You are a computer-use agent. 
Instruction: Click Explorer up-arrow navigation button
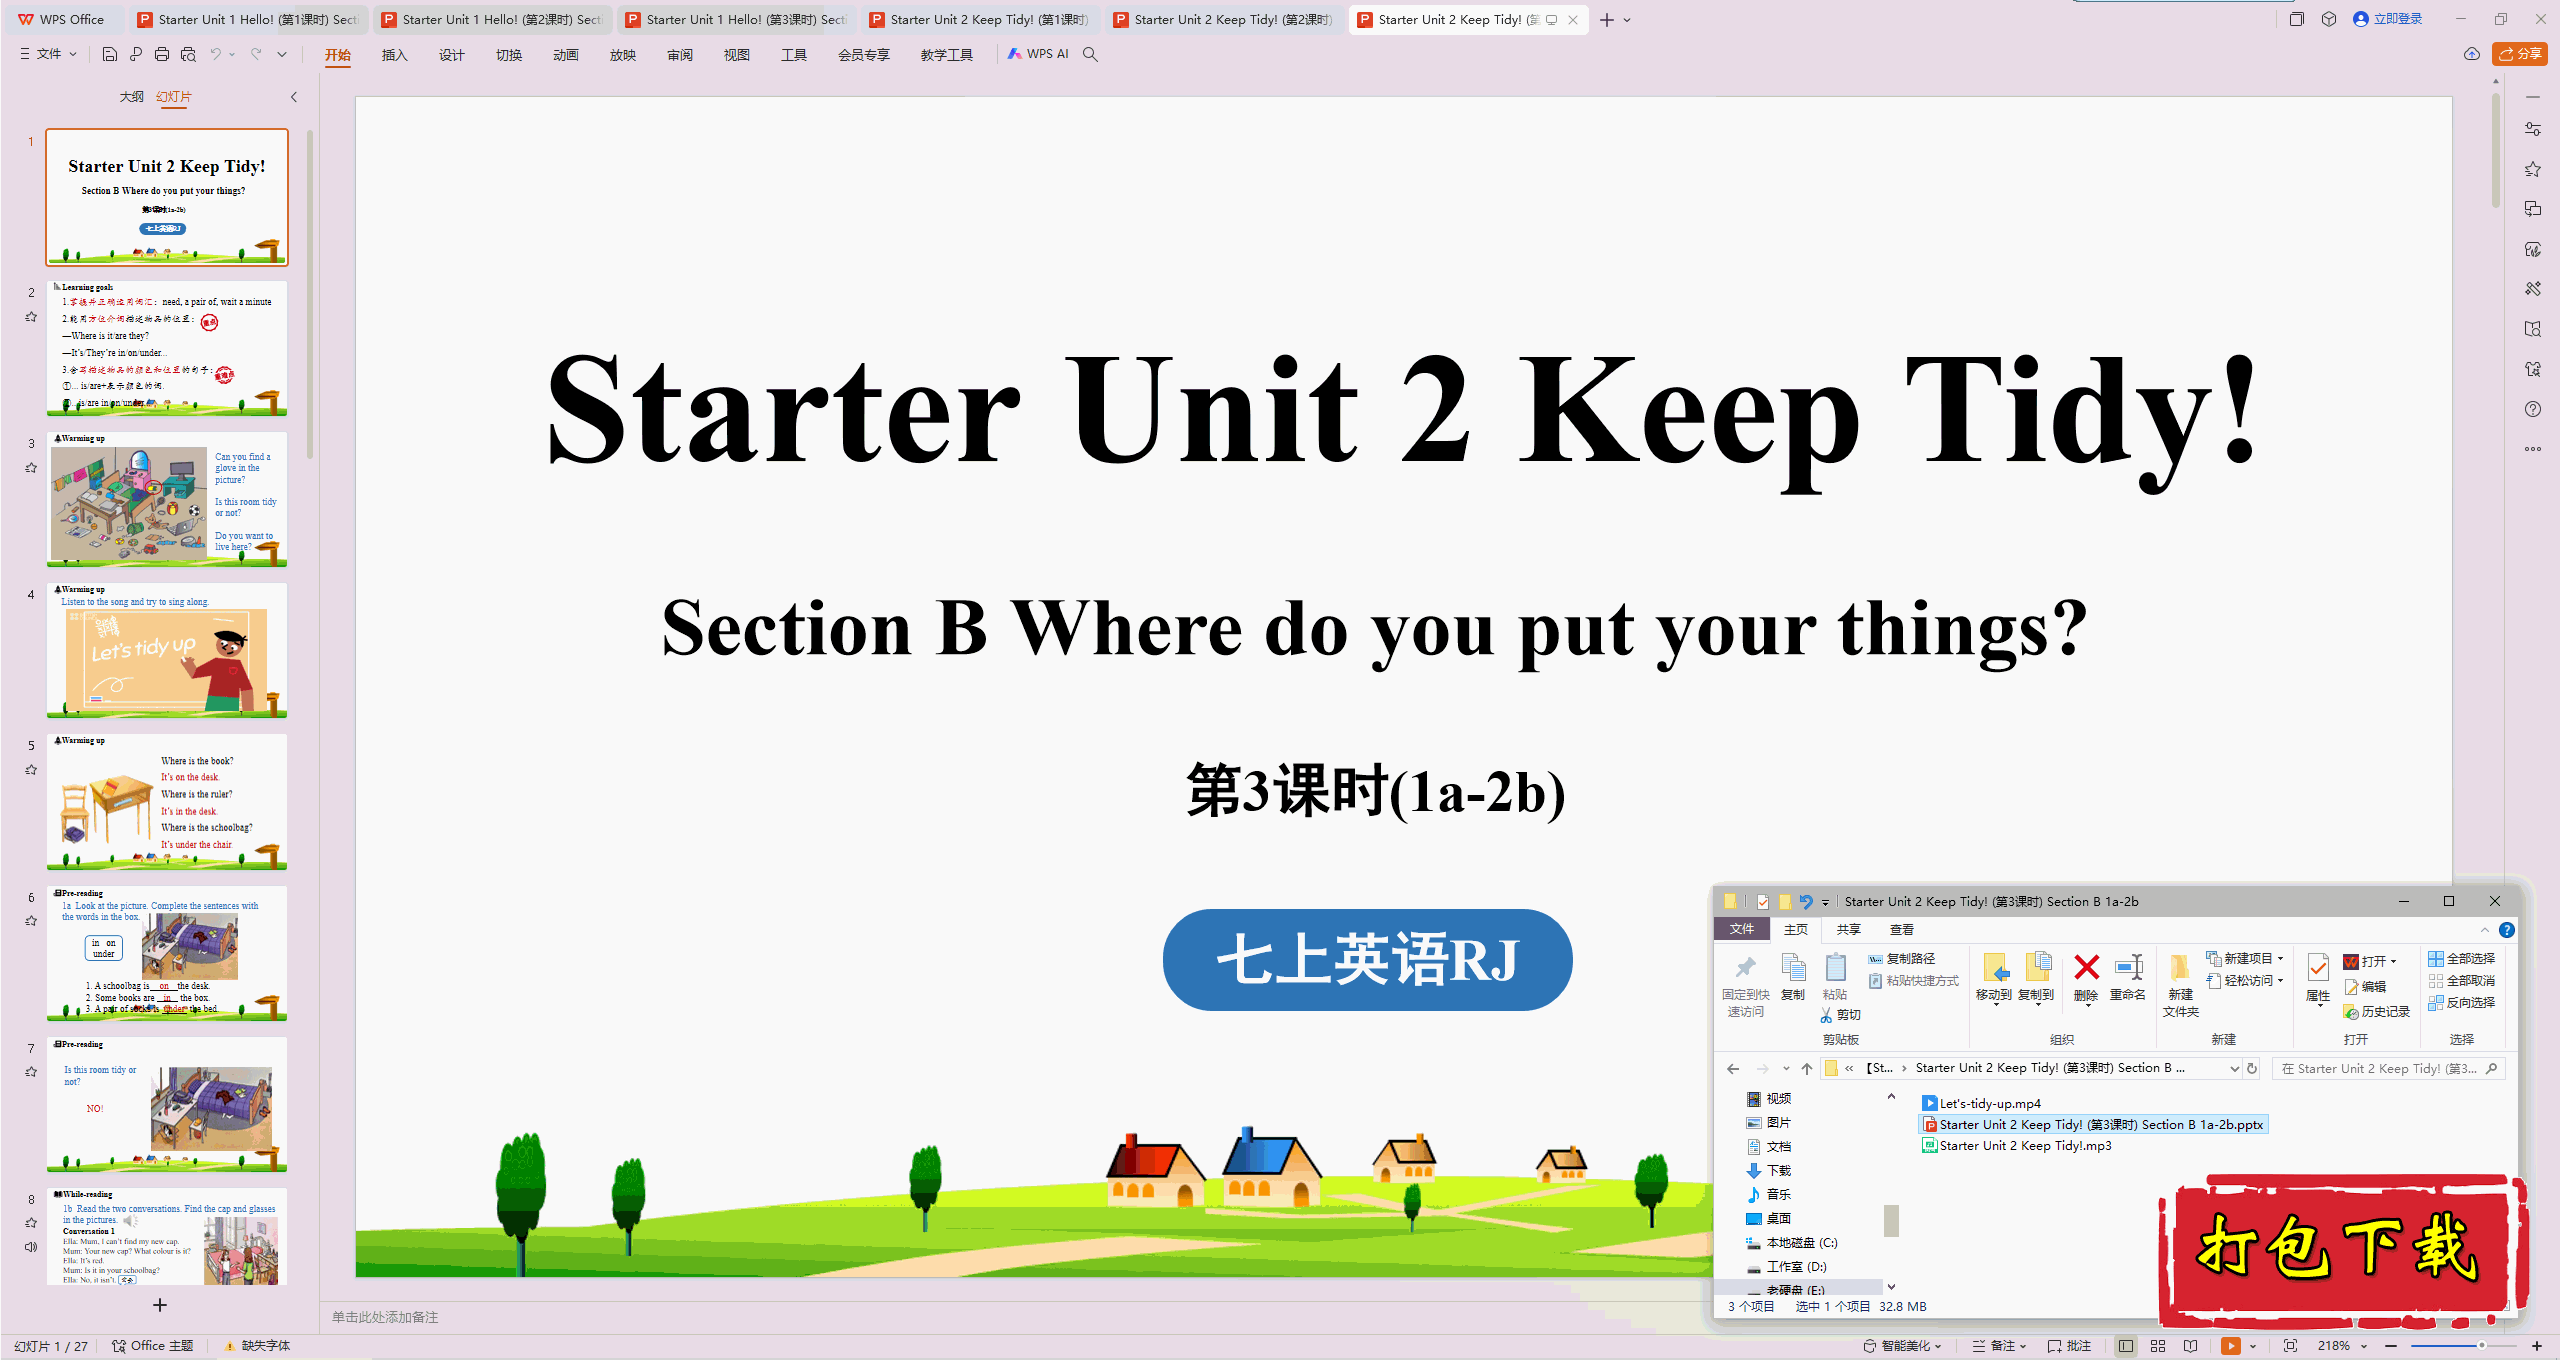[1807, 1068]
